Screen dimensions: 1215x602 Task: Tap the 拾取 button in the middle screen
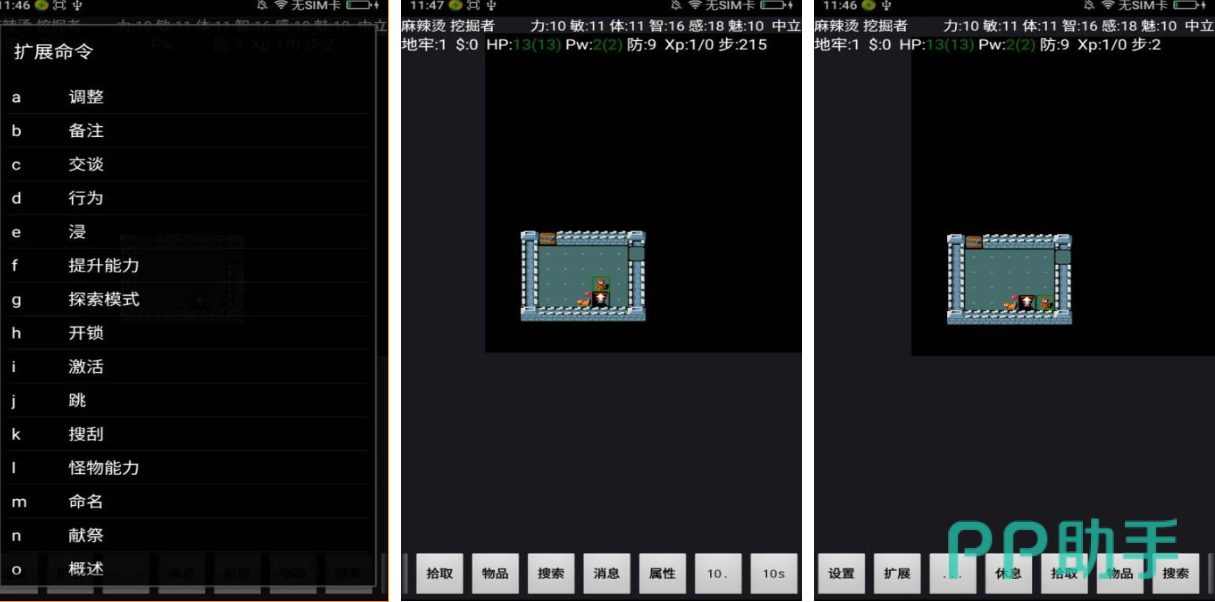440,573
